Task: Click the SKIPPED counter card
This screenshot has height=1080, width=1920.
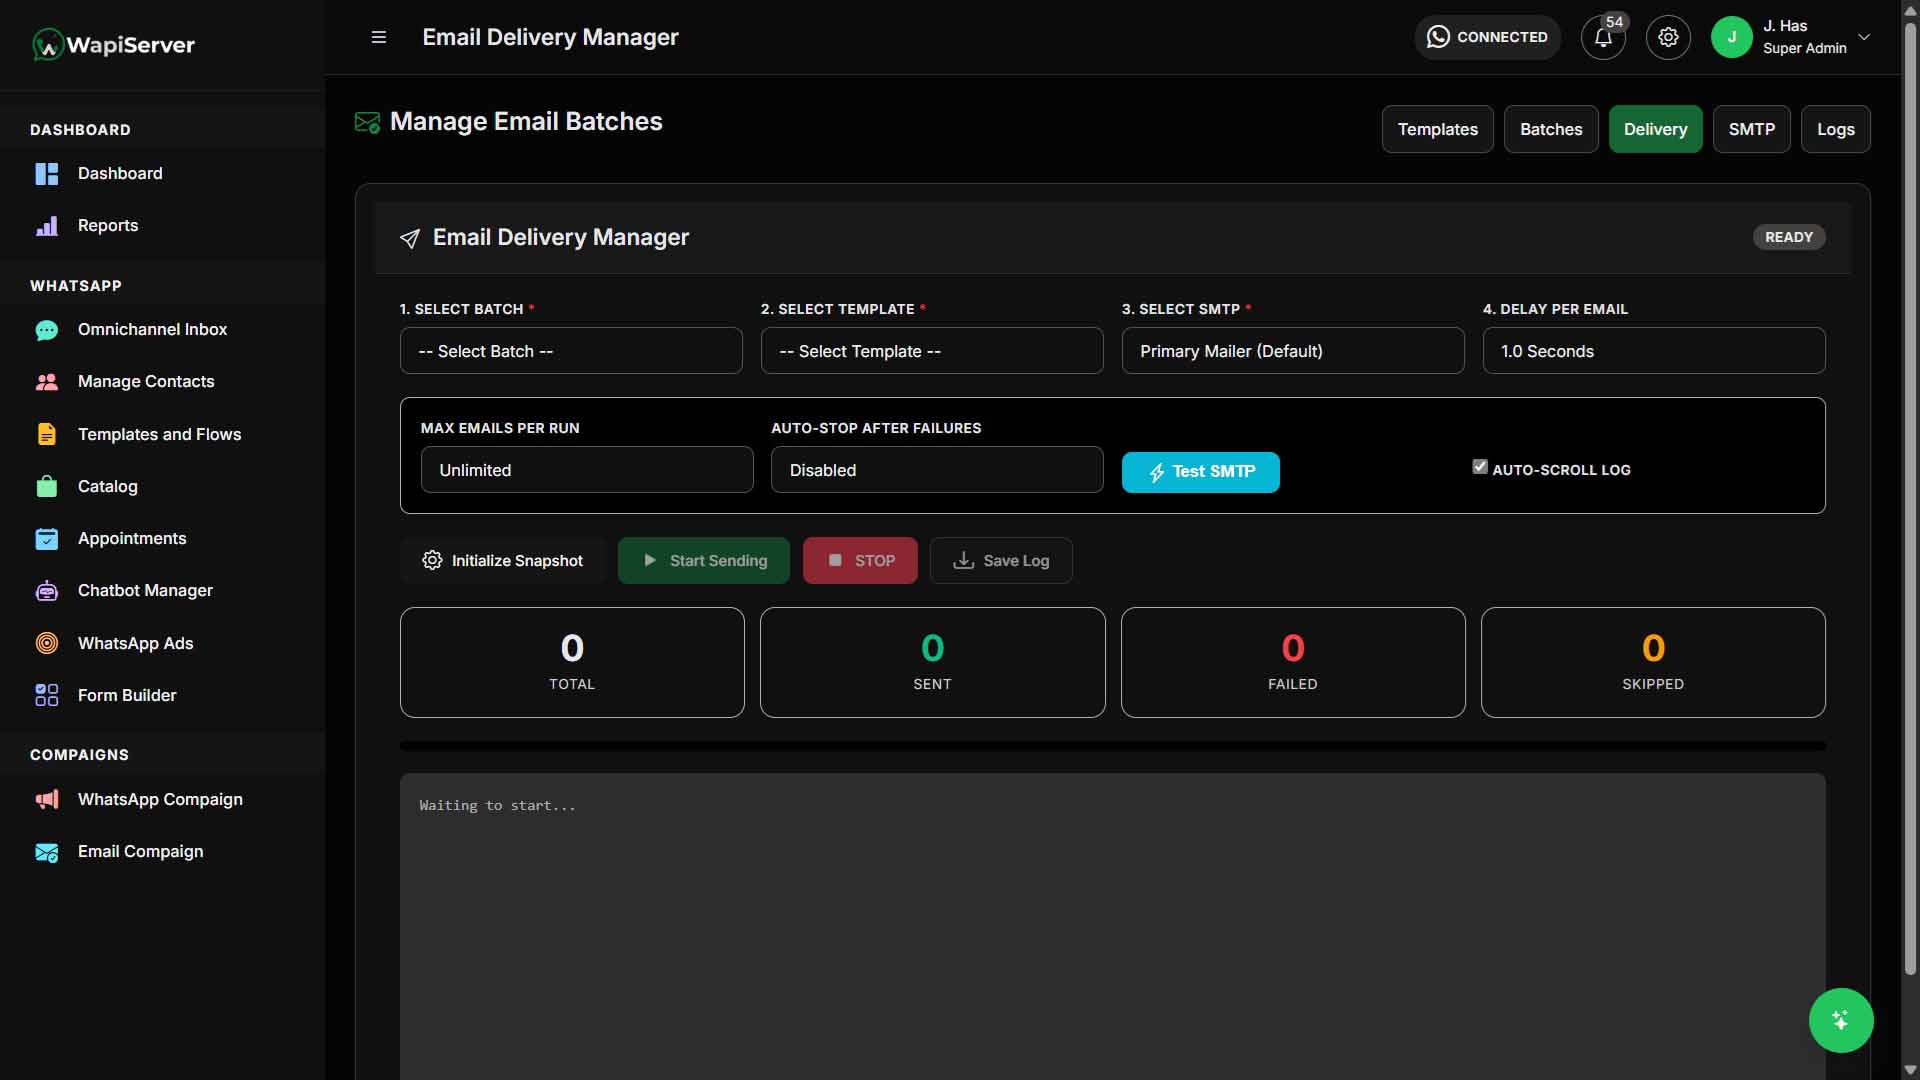Action: 1653,662
